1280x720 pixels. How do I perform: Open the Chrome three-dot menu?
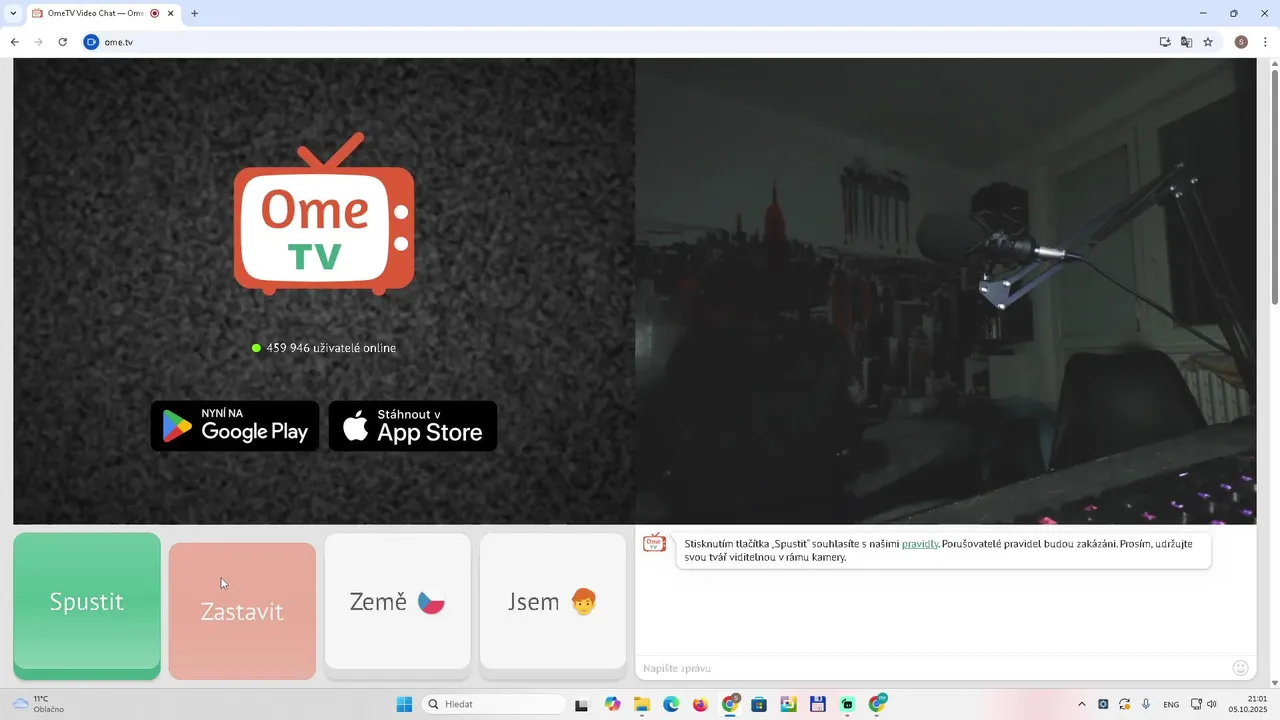(1265, 42)
